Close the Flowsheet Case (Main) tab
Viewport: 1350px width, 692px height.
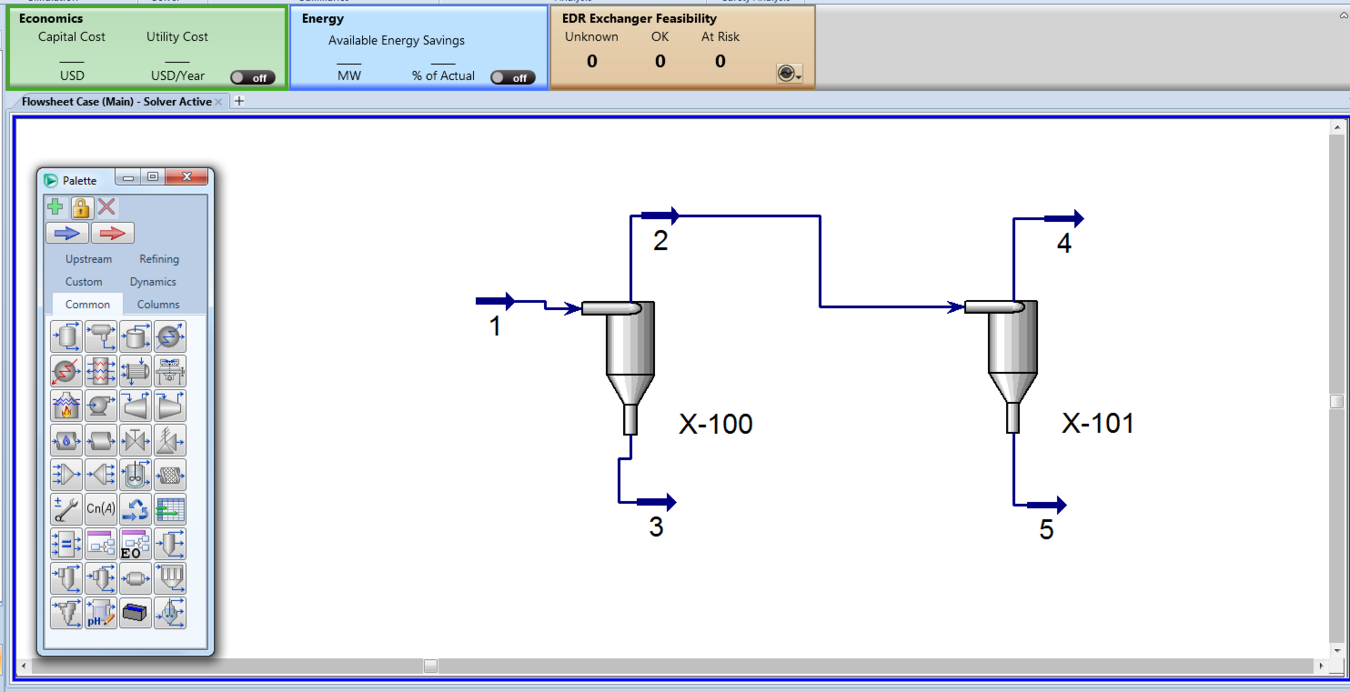tap(218, 102)
